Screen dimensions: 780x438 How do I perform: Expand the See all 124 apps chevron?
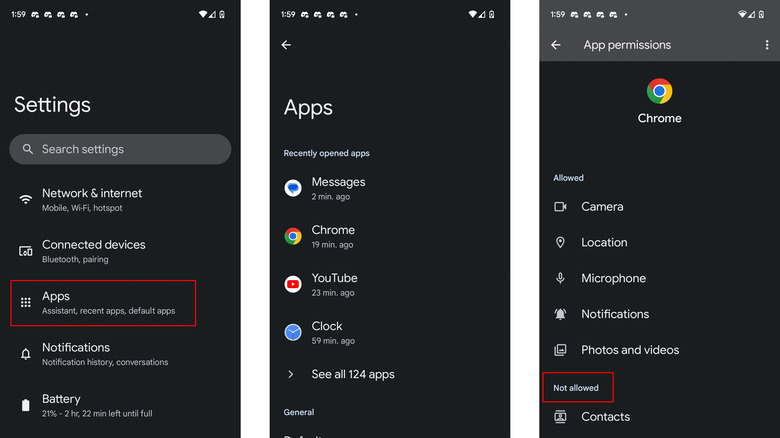(291, 374)
